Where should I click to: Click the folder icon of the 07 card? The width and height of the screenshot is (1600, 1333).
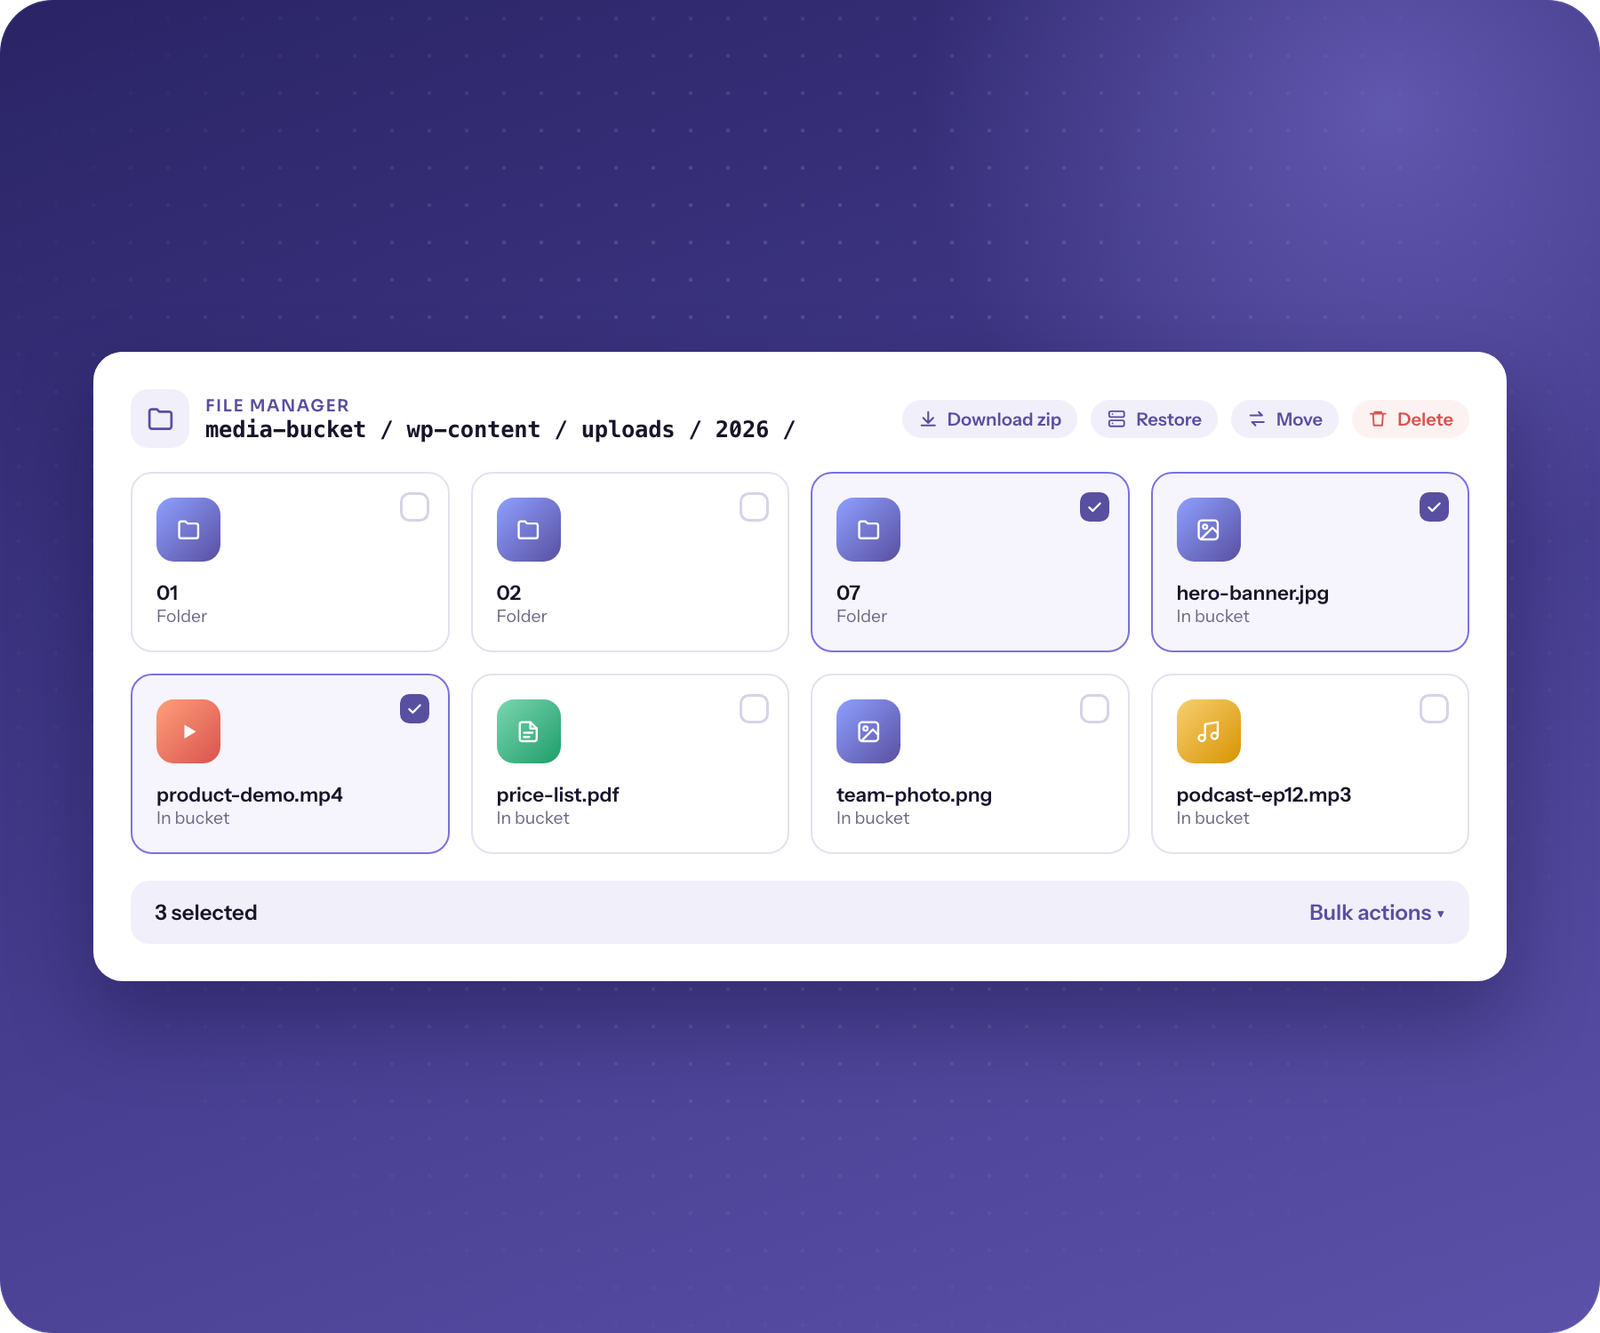[868, 529]
